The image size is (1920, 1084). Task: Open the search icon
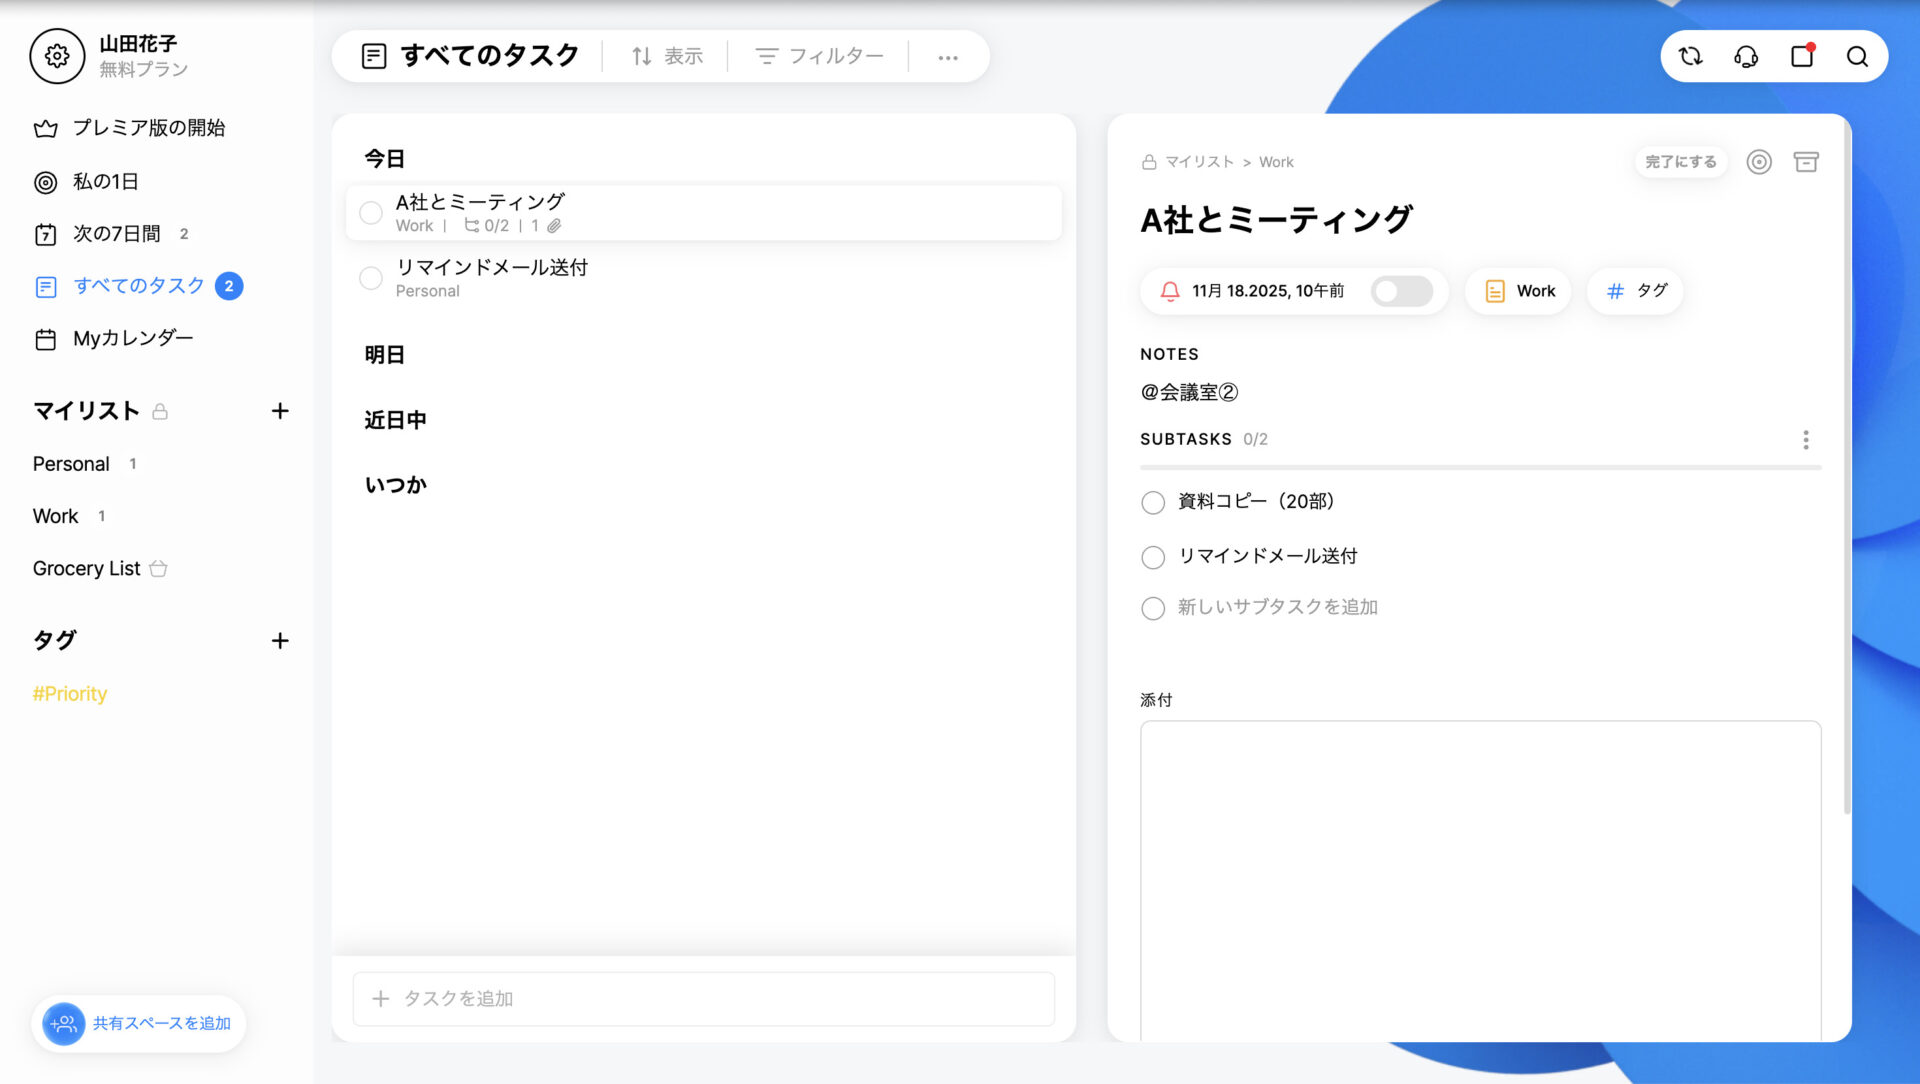1858,57
